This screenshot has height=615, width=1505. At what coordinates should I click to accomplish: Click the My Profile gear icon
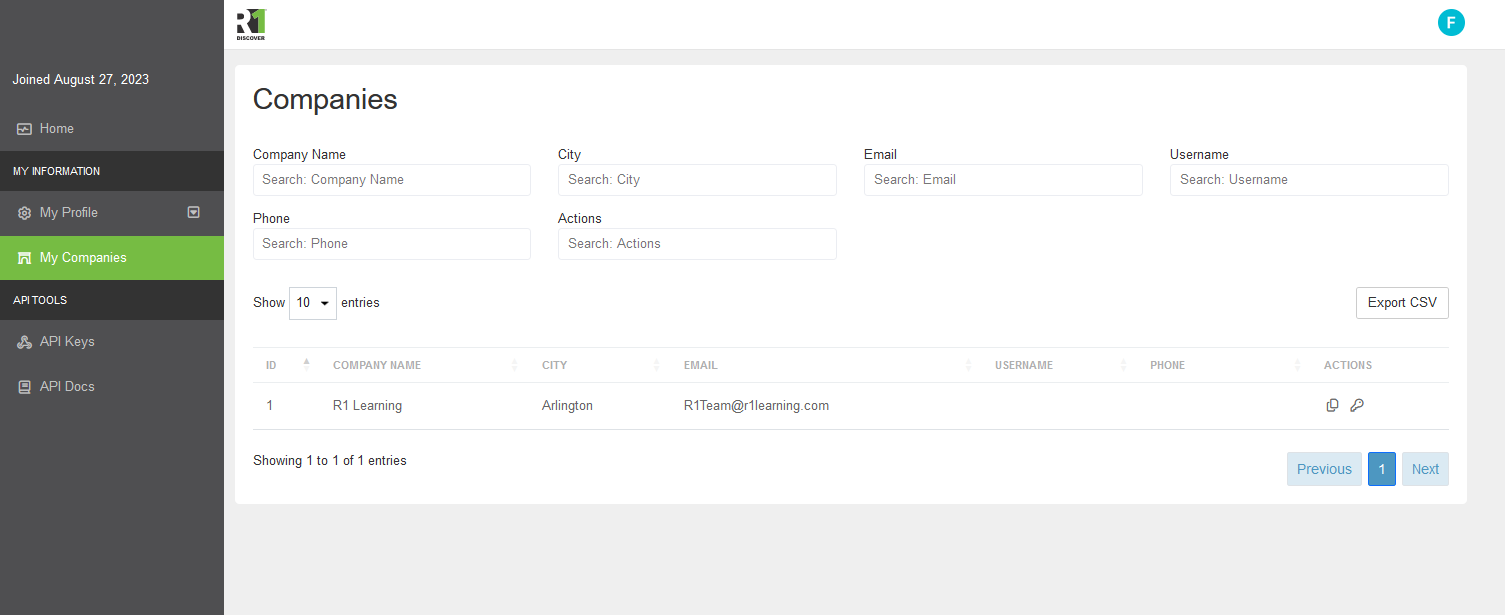(x=25, y=213)
